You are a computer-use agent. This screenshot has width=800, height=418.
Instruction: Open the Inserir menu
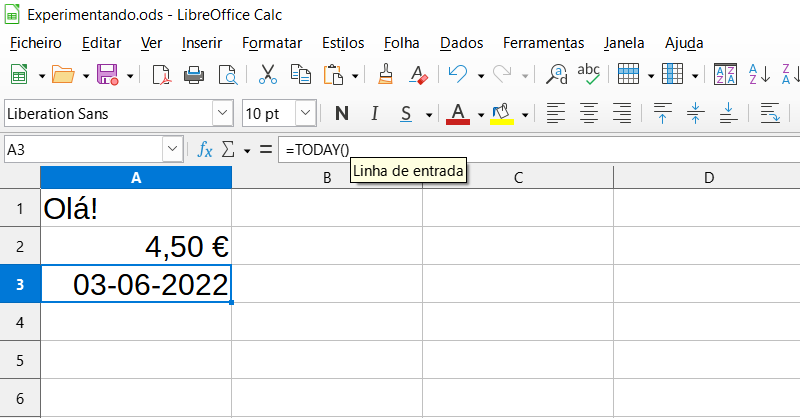[202, 43]
